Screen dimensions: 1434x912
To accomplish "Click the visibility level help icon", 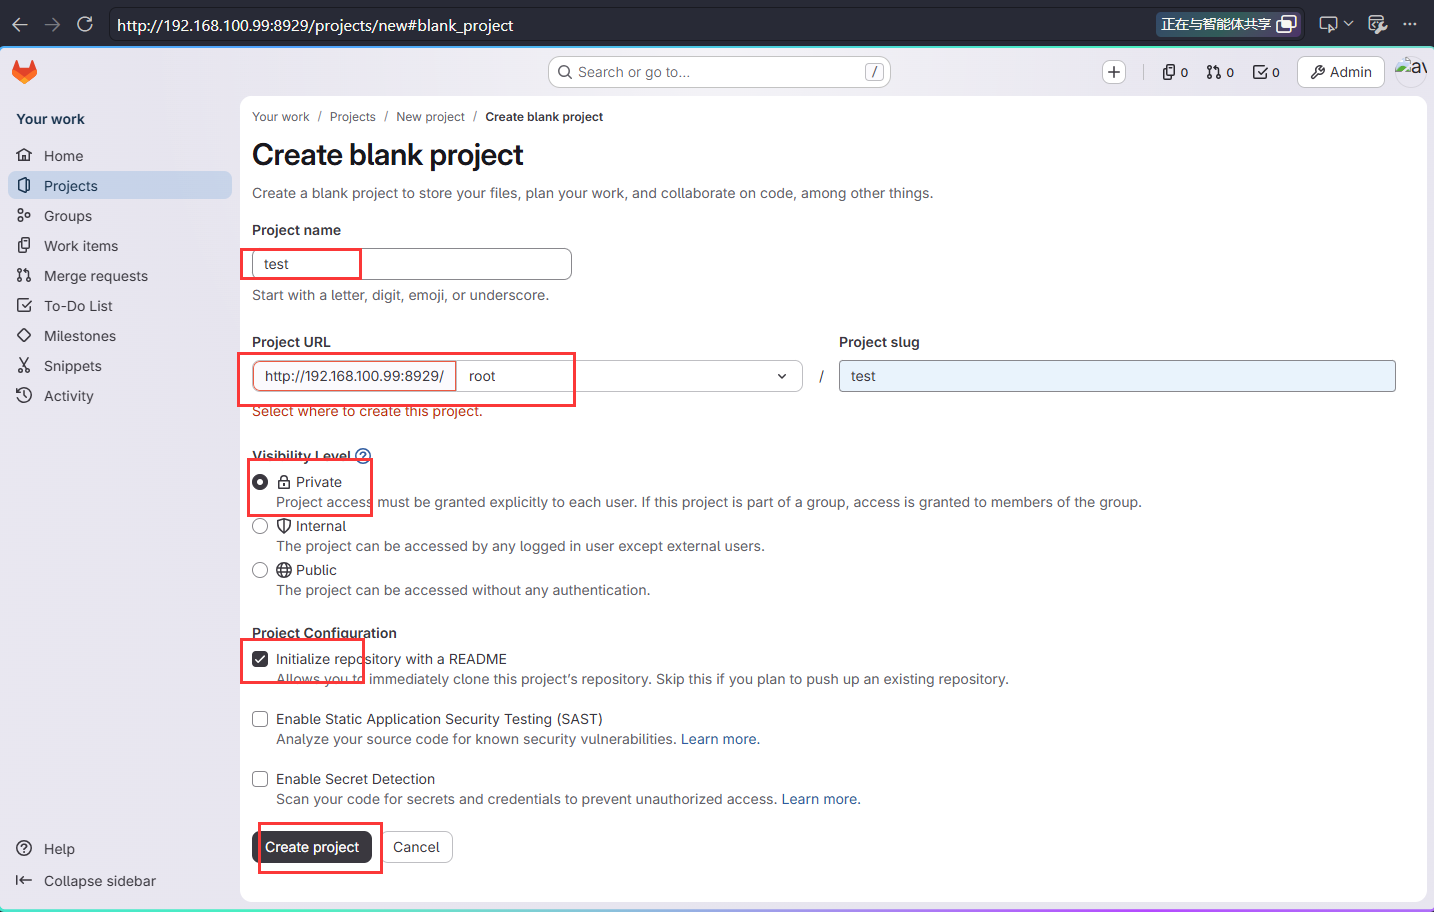I will click(363, 456).
